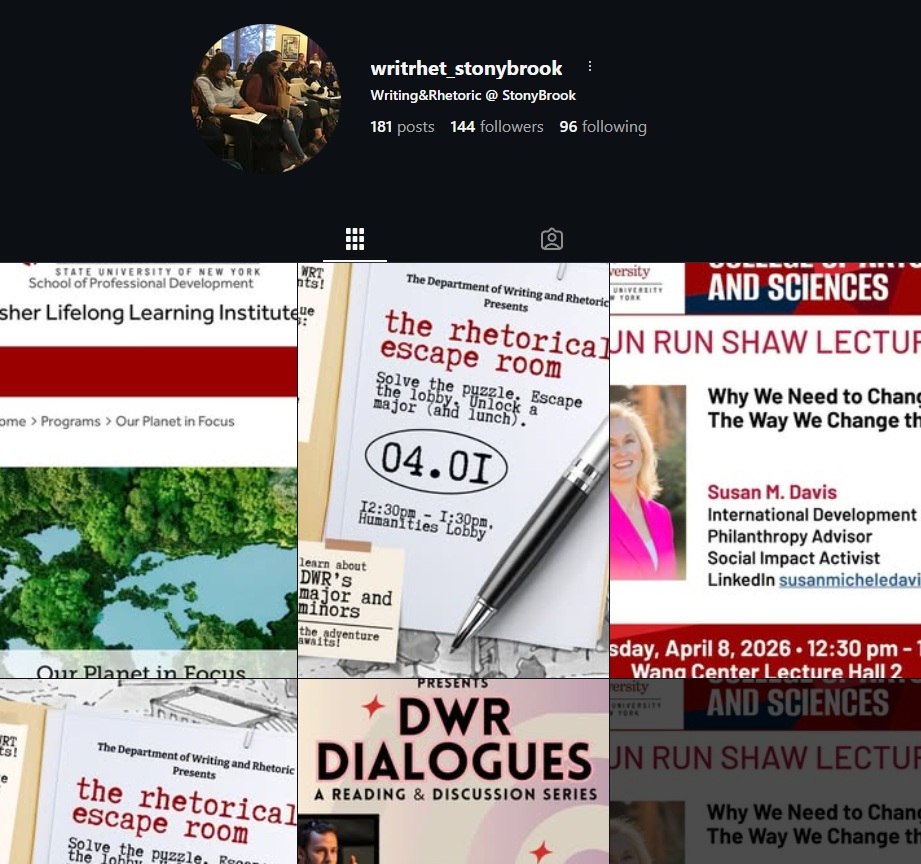This screenshot has width=921, height=864.
Task: Open the three-dot options menu beside username
Action: point(590,67)
